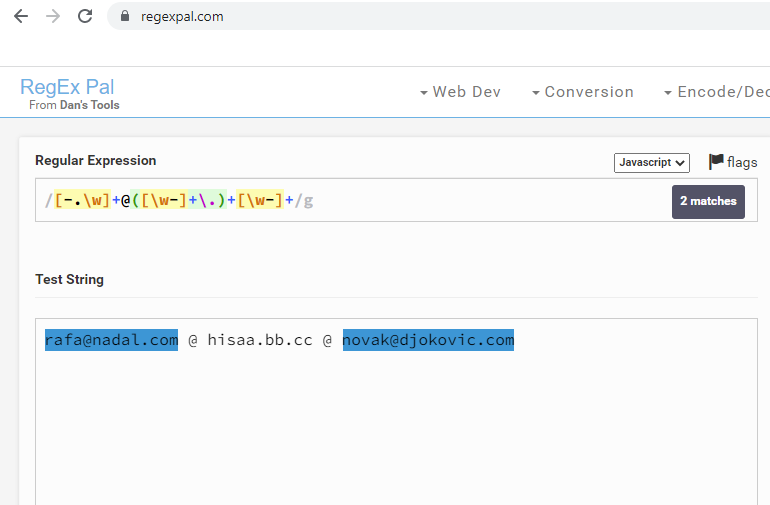Open the Javascript flavor dropdown
Image resolution: width=770 pixels, height=505 pixels.
pos(652,163)
